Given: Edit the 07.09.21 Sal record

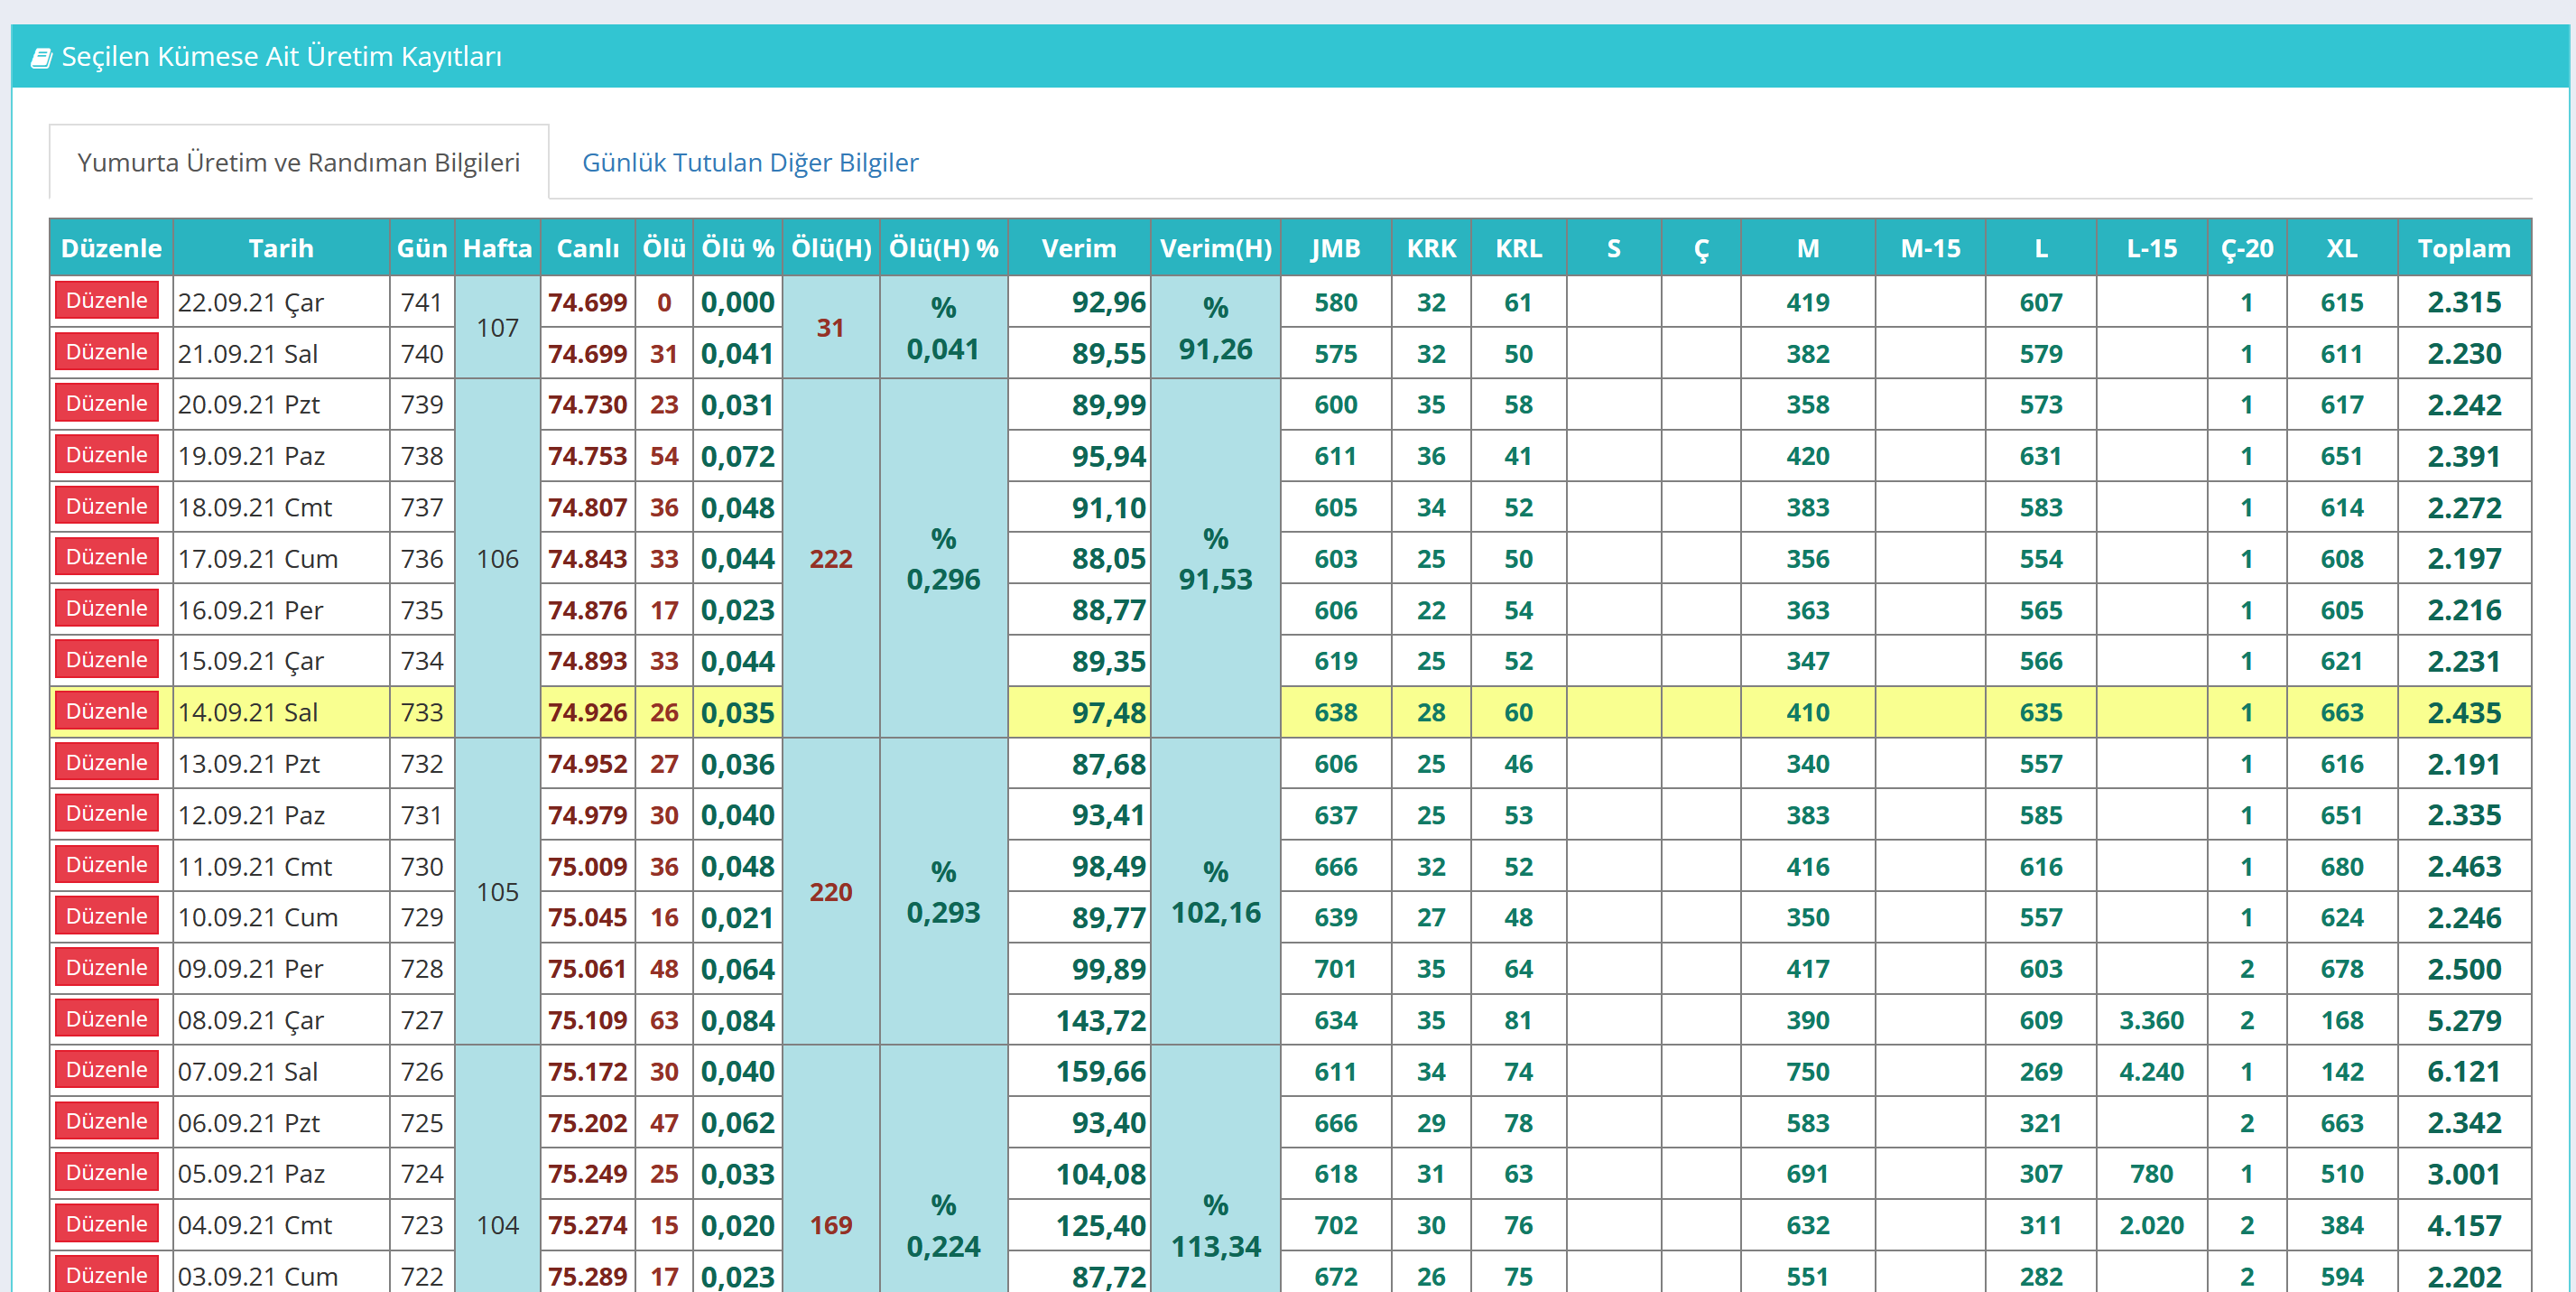Looking at the screenshot, I should click(x=107, y=1070).
